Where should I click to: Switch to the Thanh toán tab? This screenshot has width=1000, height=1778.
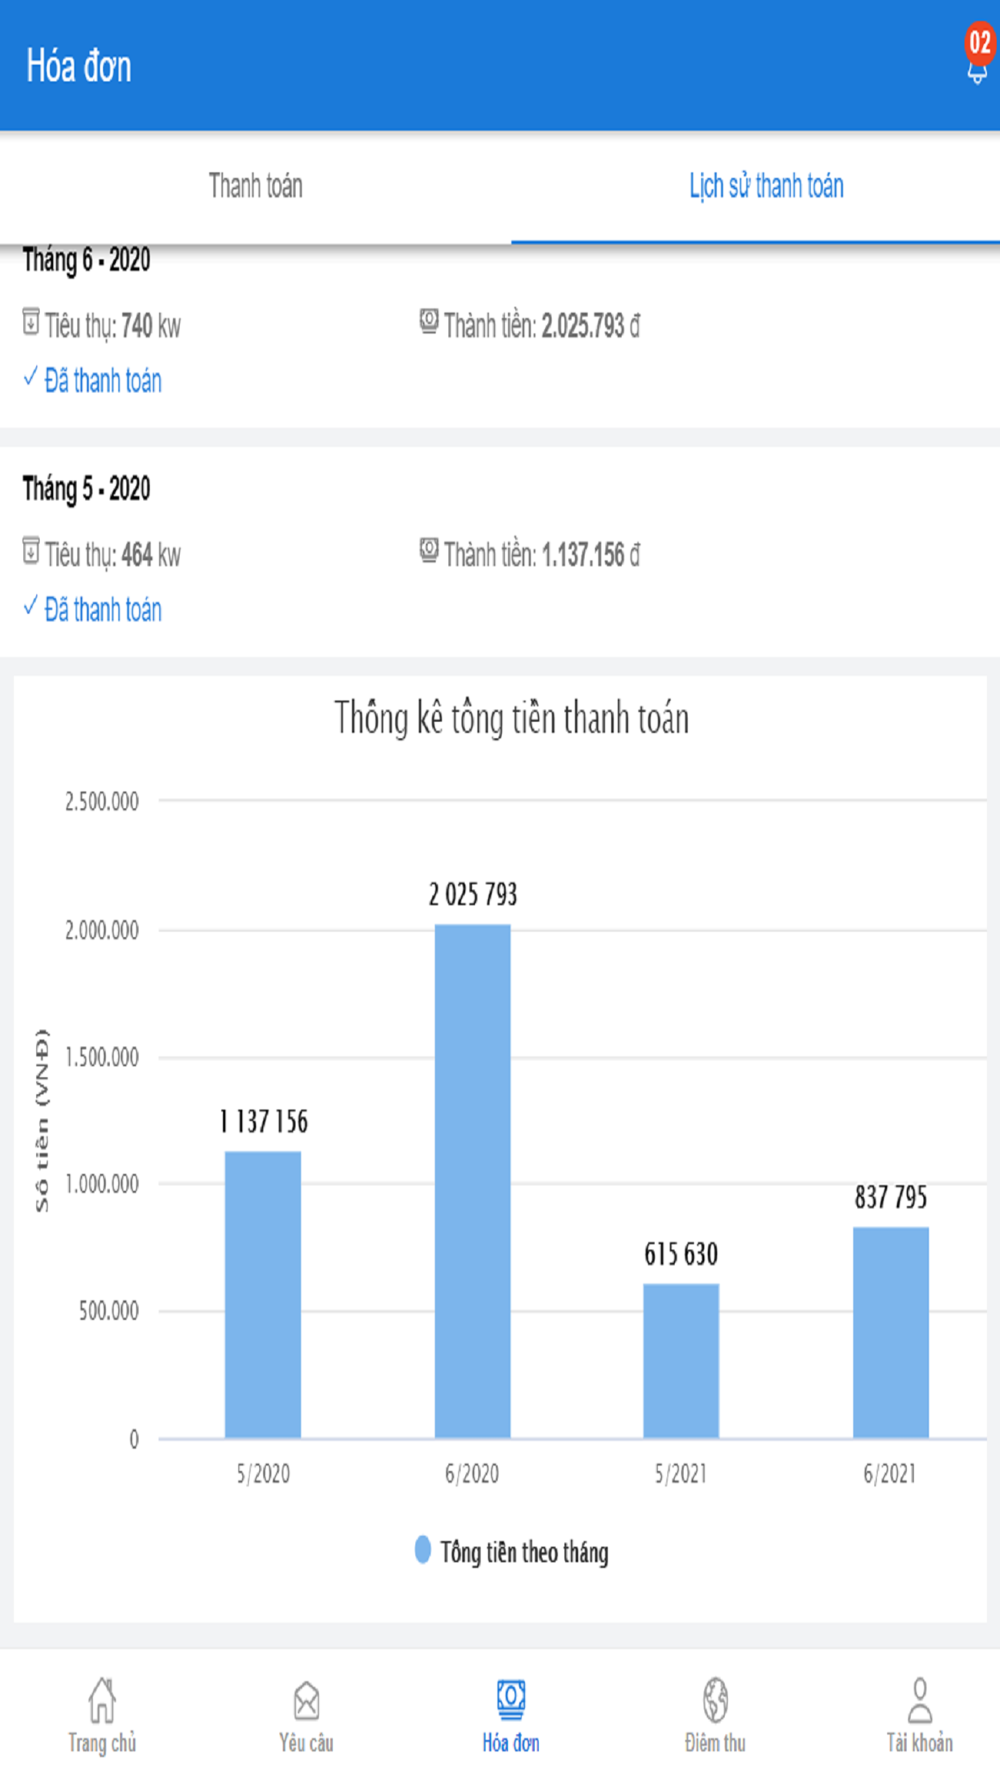(255, 186)
